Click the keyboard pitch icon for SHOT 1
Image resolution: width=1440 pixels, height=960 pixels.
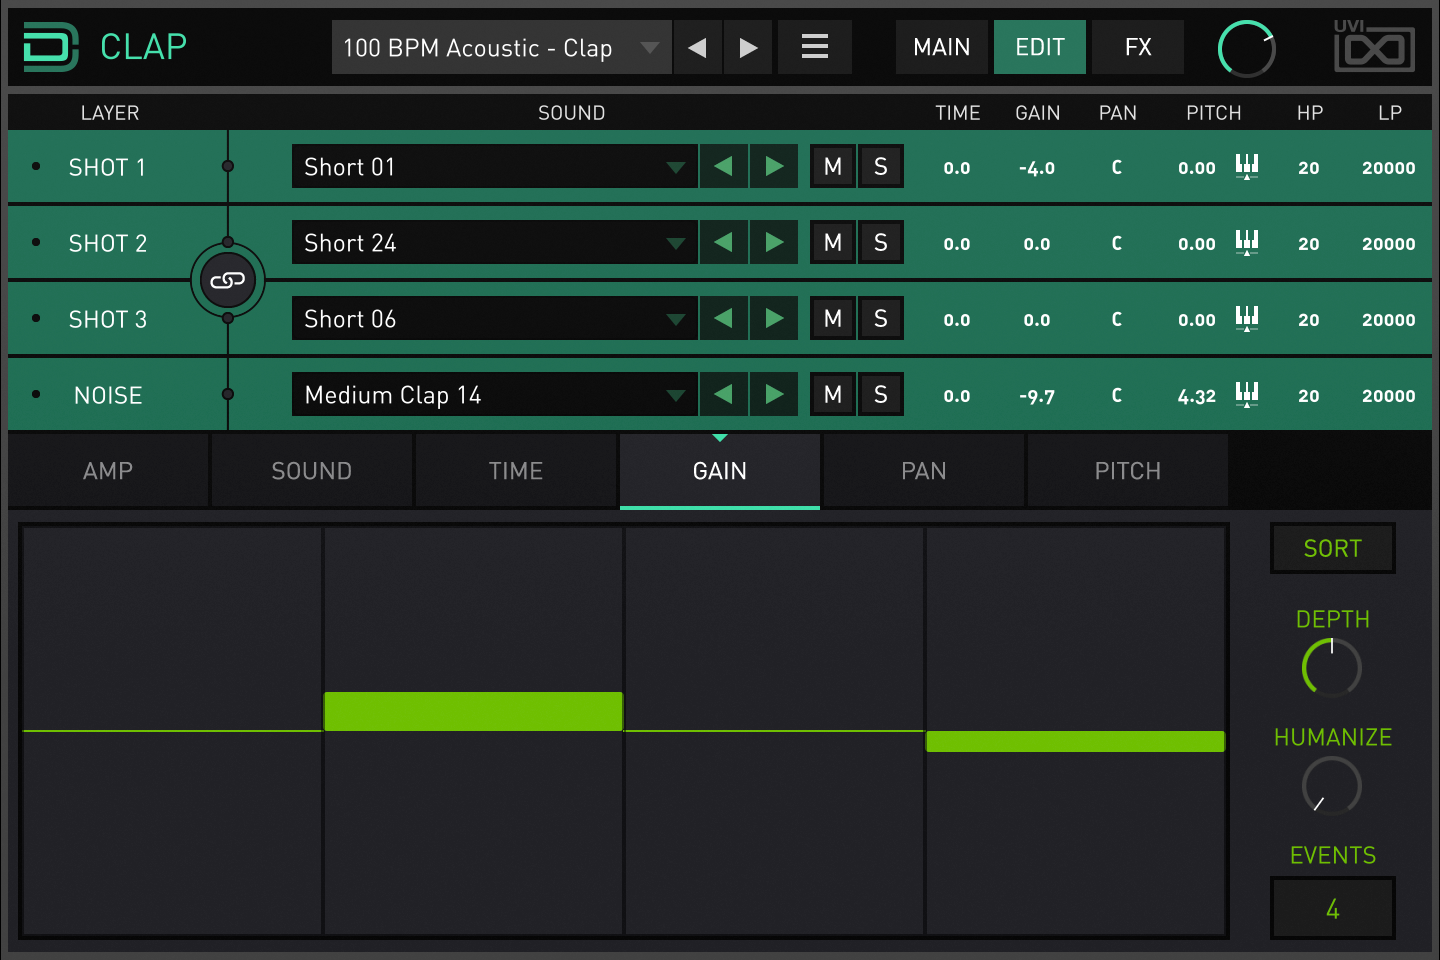coord(1246,167)
